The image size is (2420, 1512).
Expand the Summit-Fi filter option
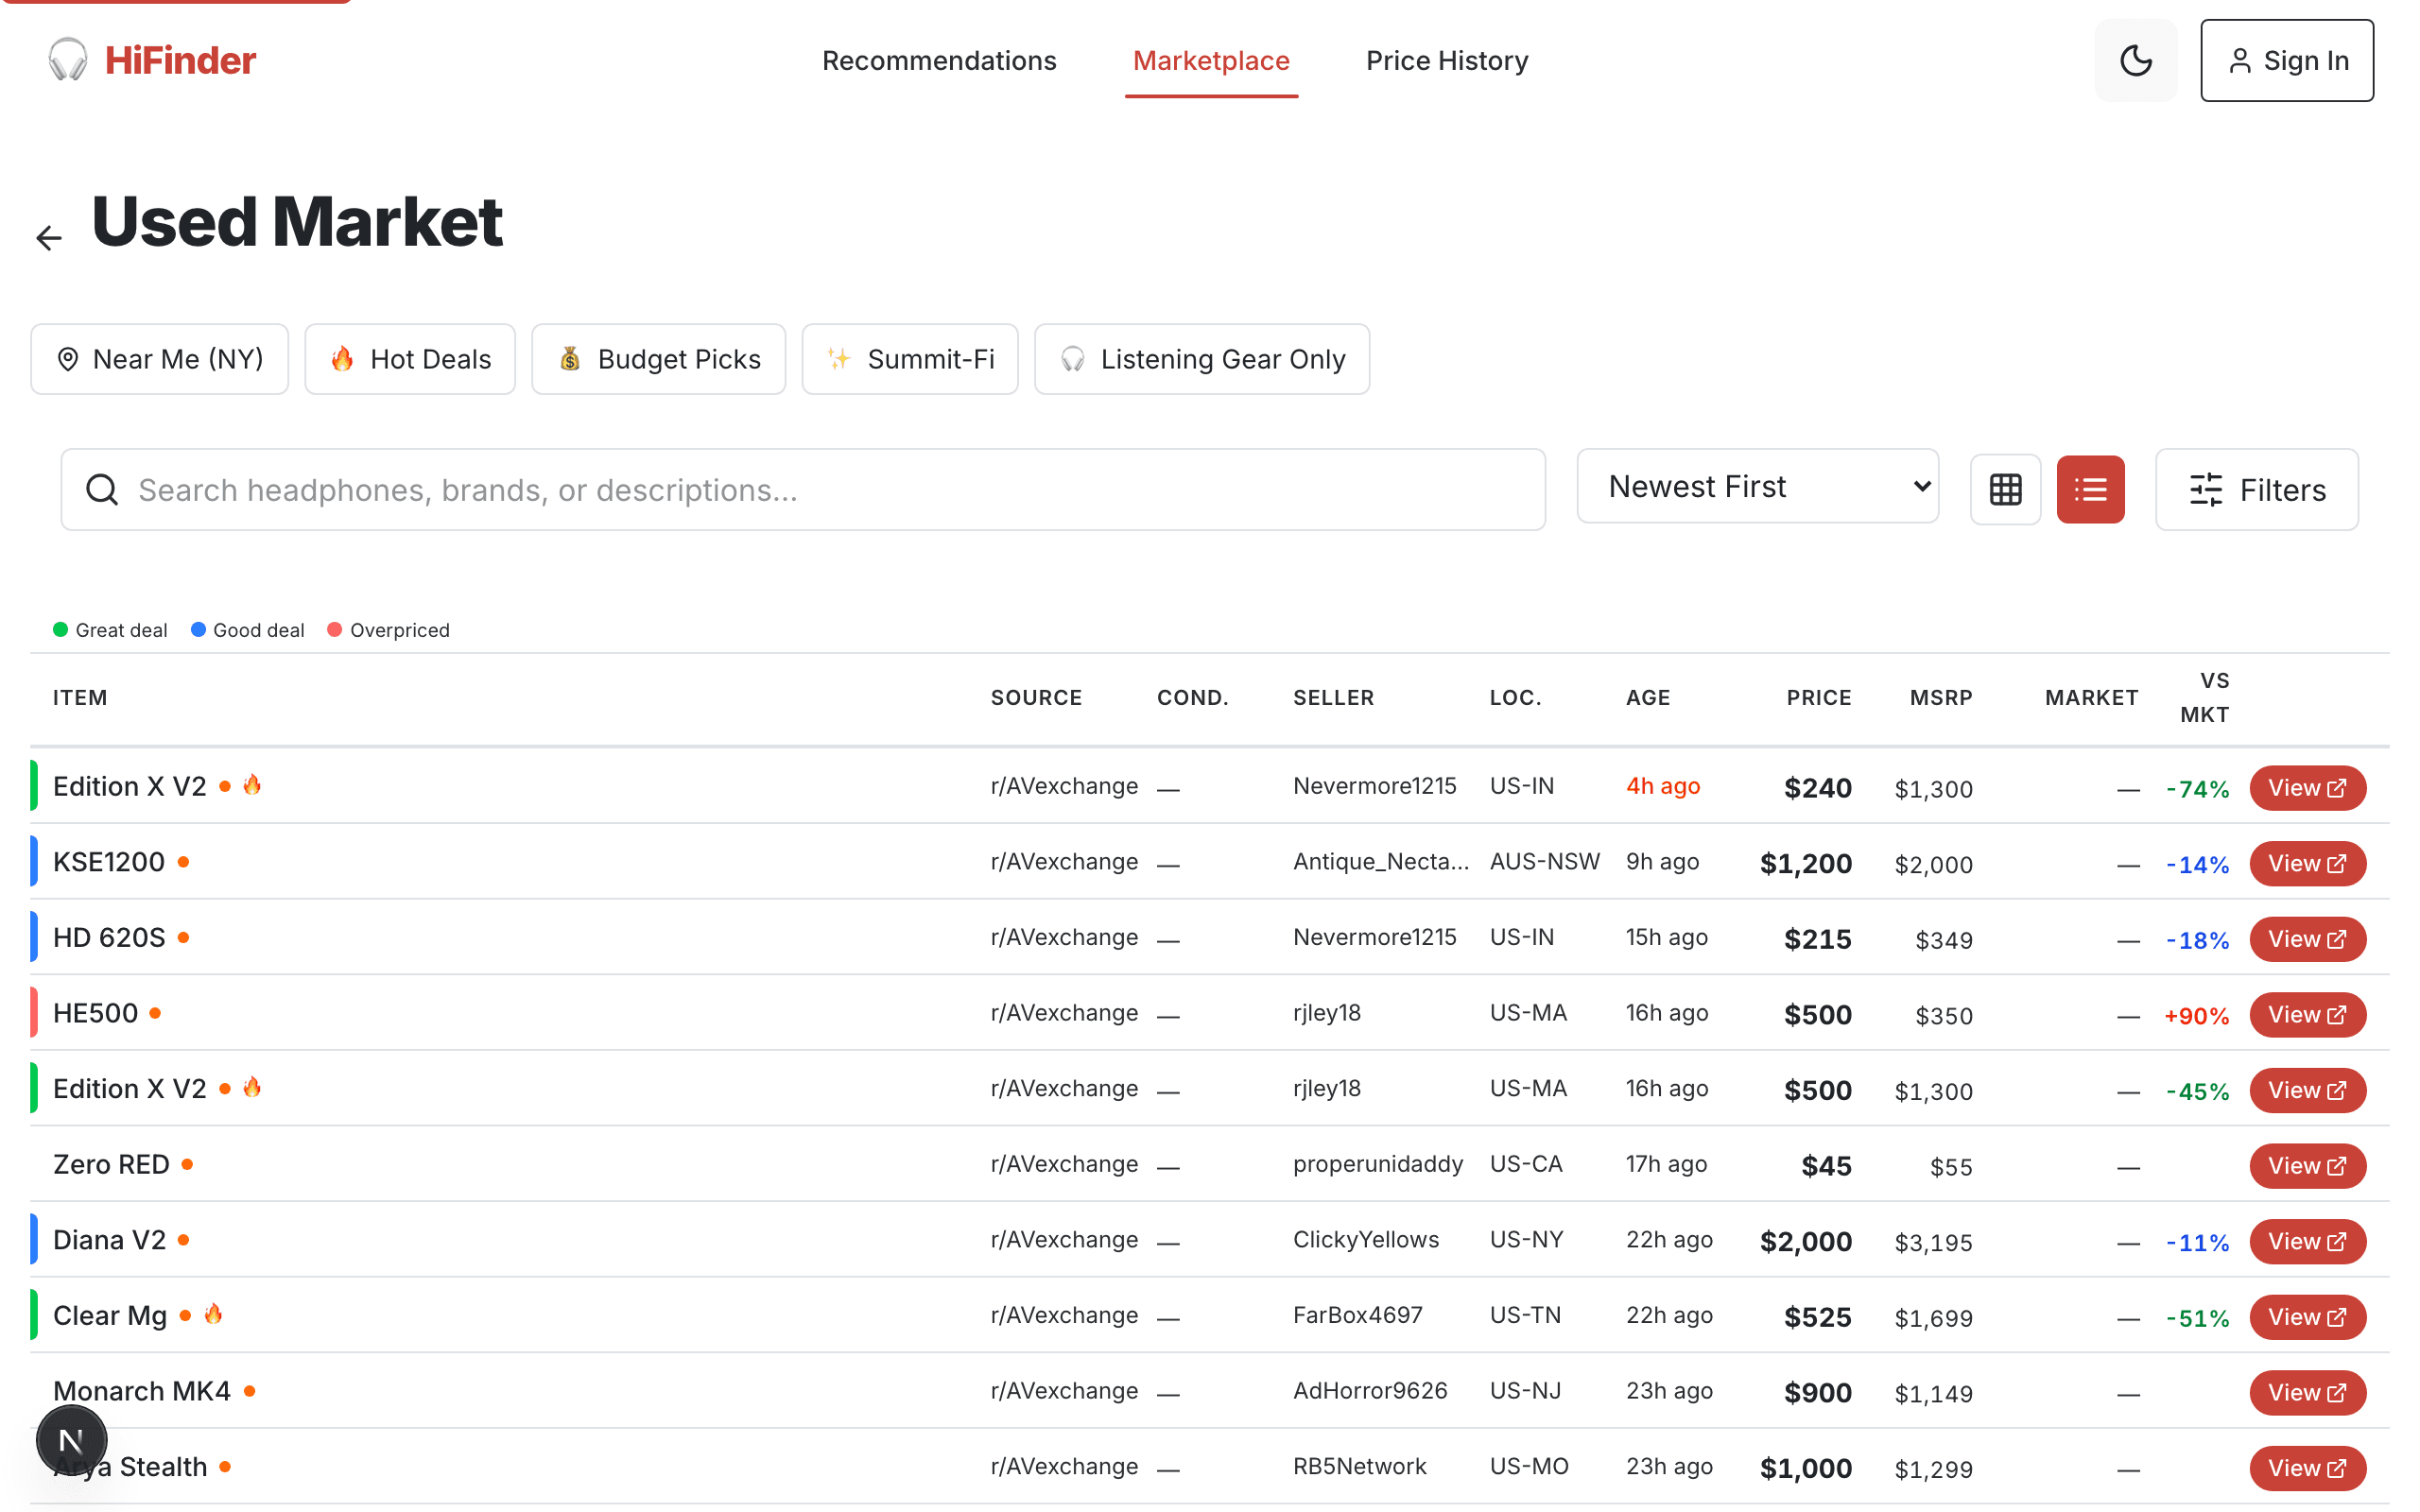pos(909,359)
